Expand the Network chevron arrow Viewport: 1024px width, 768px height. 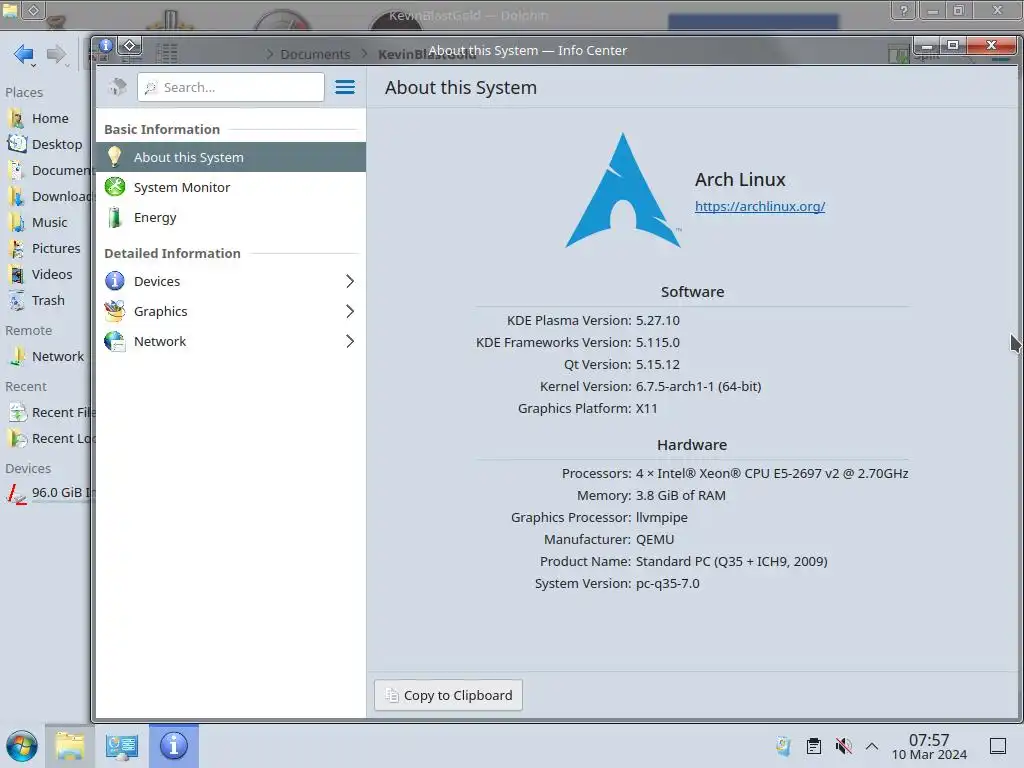pyautogui.click(x=350, y=342)
